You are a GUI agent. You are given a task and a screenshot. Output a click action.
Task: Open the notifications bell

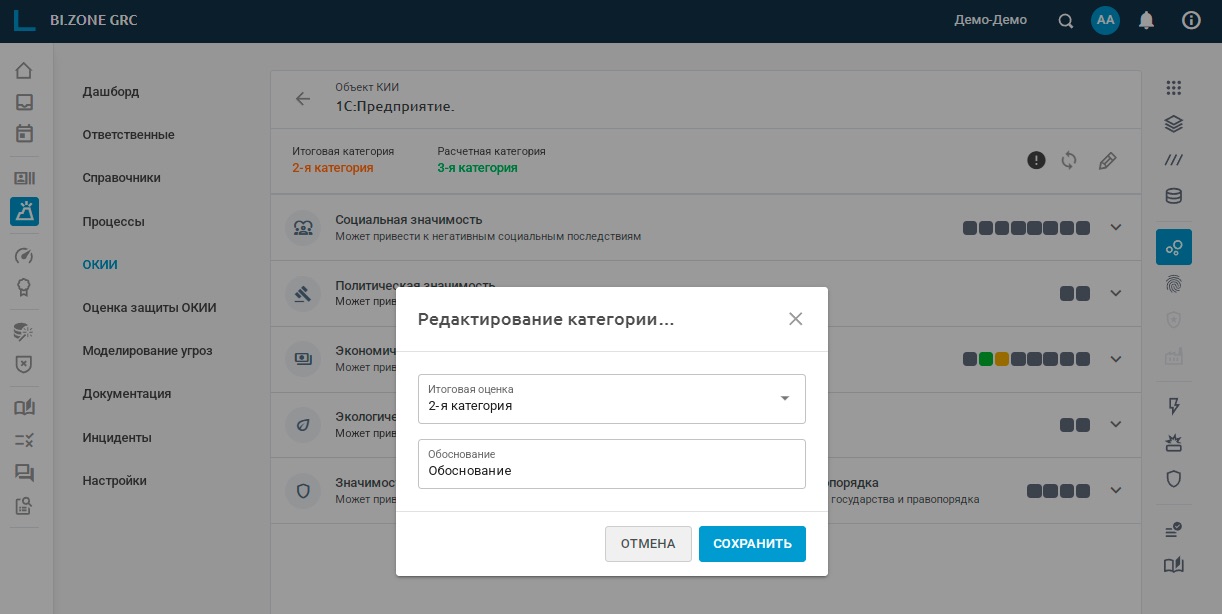[1147, 21]
